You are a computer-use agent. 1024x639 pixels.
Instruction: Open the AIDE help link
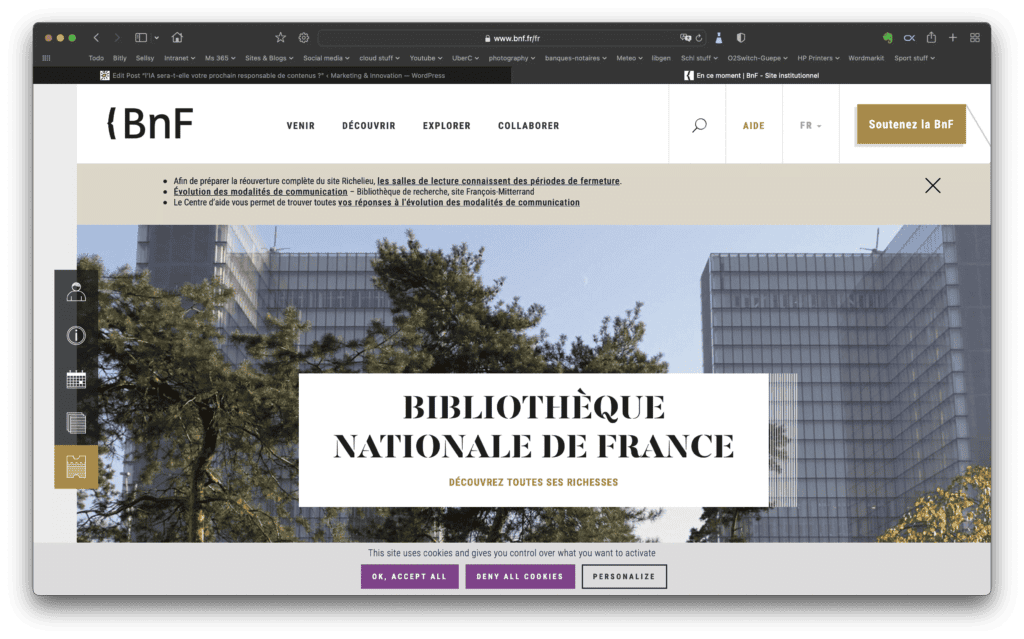click(x=754, y=125)
